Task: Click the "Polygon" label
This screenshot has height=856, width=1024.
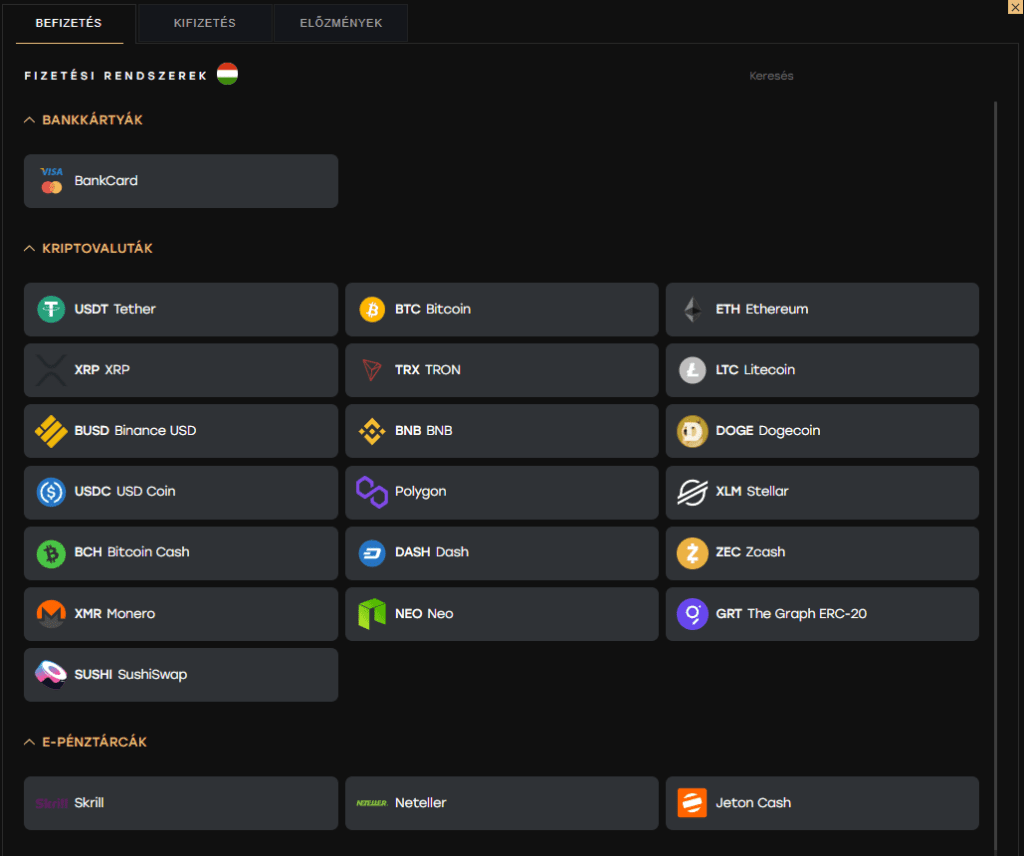Action: coord(421,492)
